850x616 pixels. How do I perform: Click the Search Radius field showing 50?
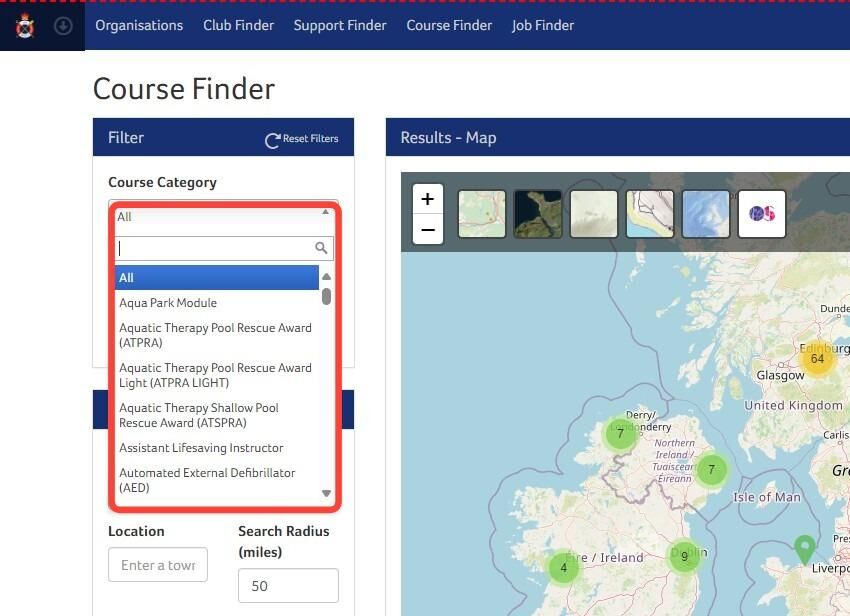tap(288, 586)
